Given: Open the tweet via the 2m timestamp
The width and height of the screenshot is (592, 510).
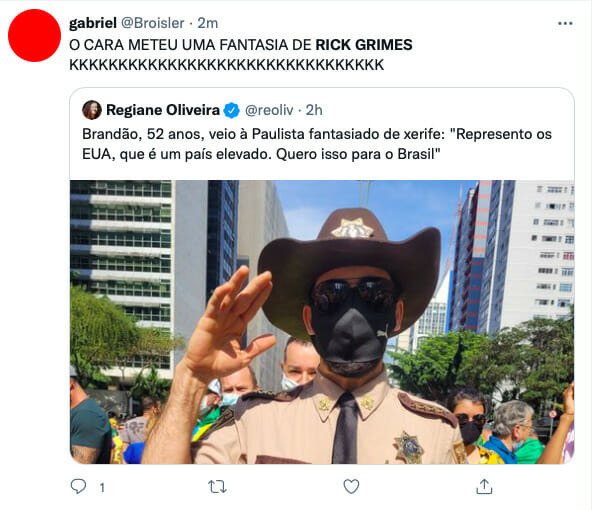Looking at the screenshot, I should click(x=208, y=23).
